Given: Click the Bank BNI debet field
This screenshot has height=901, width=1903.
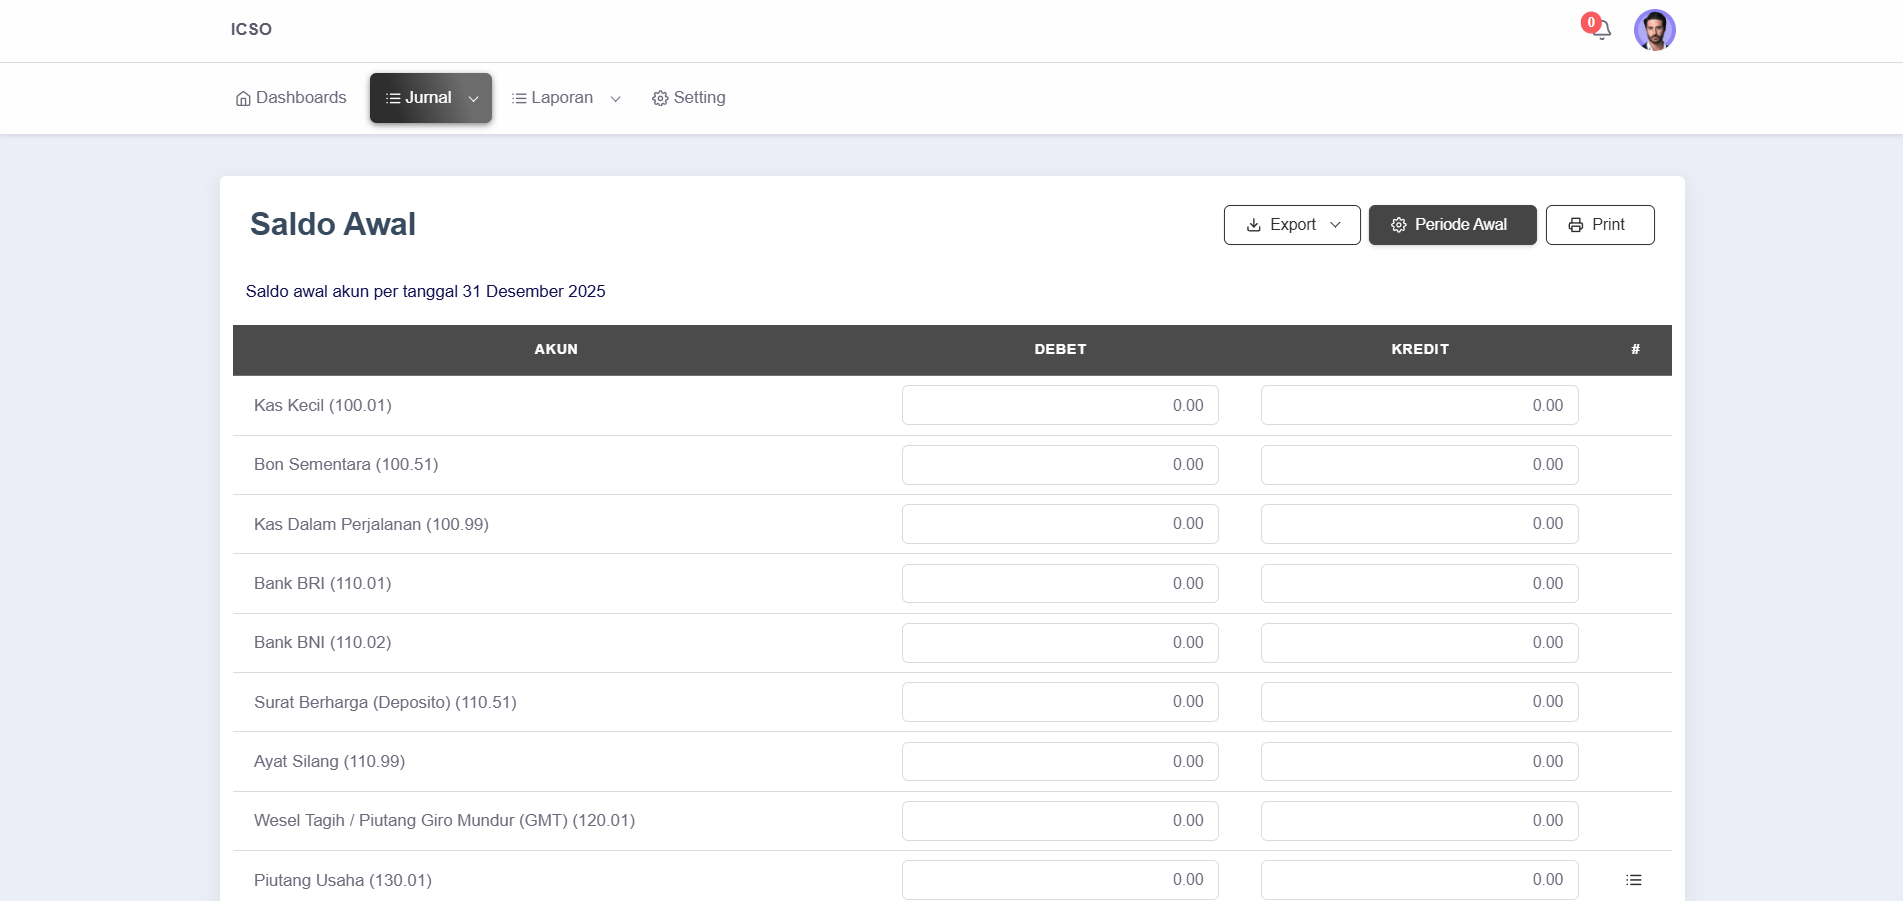Looking at the screenshot, I should (x=1059, y=642).
